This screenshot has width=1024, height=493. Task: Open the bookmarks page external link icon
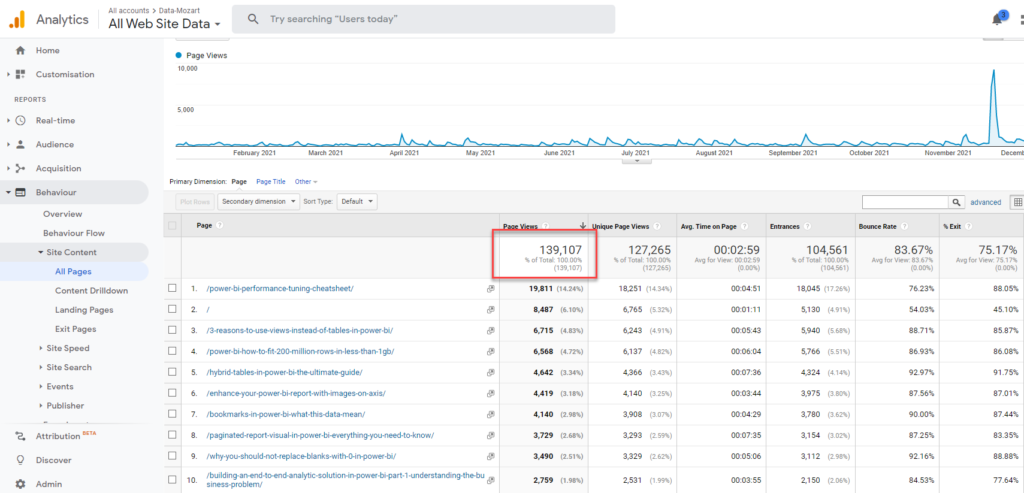click(490, 414)
